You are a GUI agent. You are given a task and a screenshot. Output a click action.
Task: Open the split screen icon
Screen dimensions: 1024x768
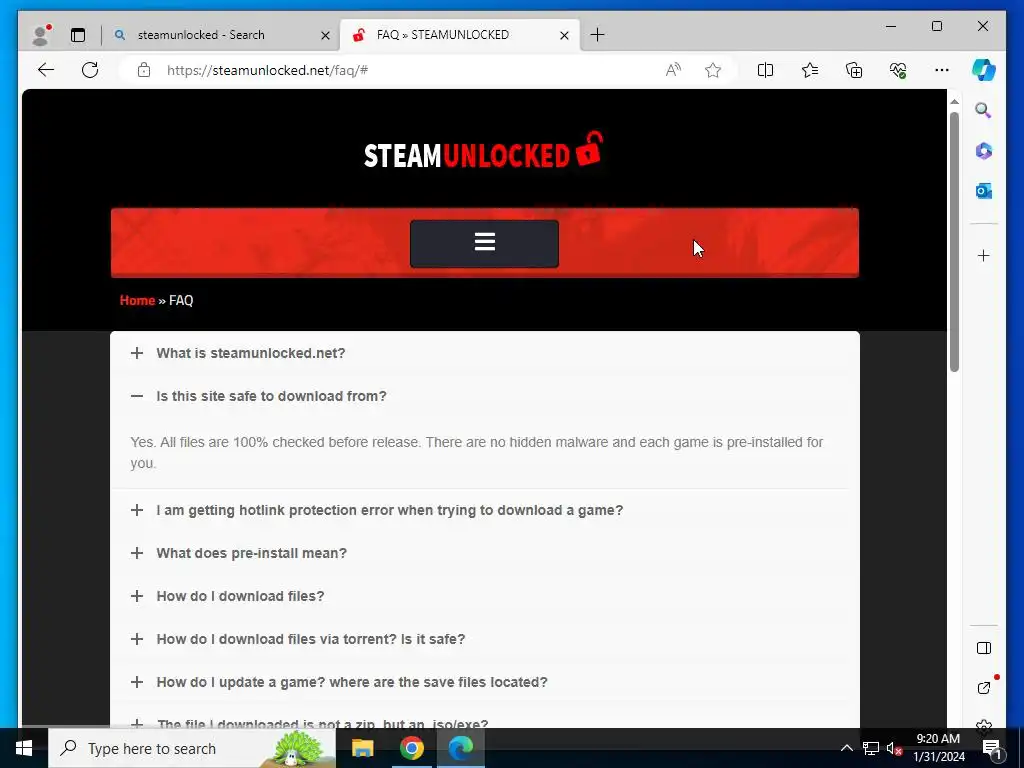(x=765, y=70)
